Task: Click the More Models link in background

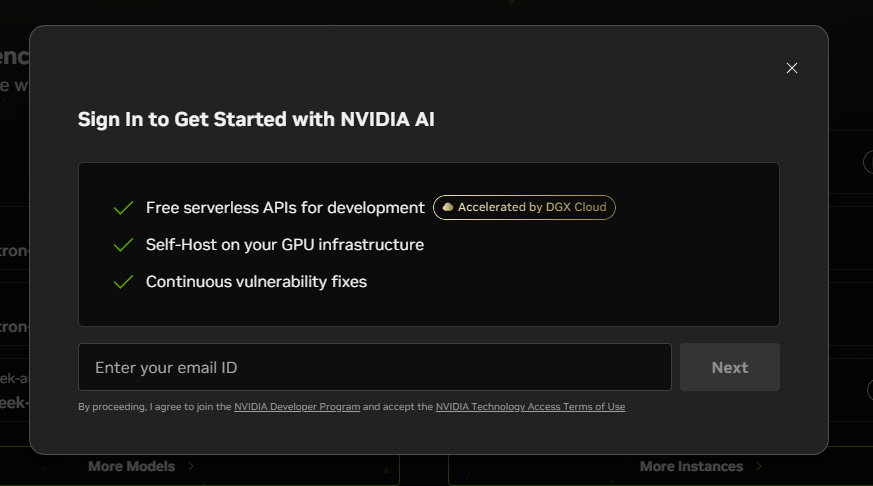Action: [x=131, y=466]
